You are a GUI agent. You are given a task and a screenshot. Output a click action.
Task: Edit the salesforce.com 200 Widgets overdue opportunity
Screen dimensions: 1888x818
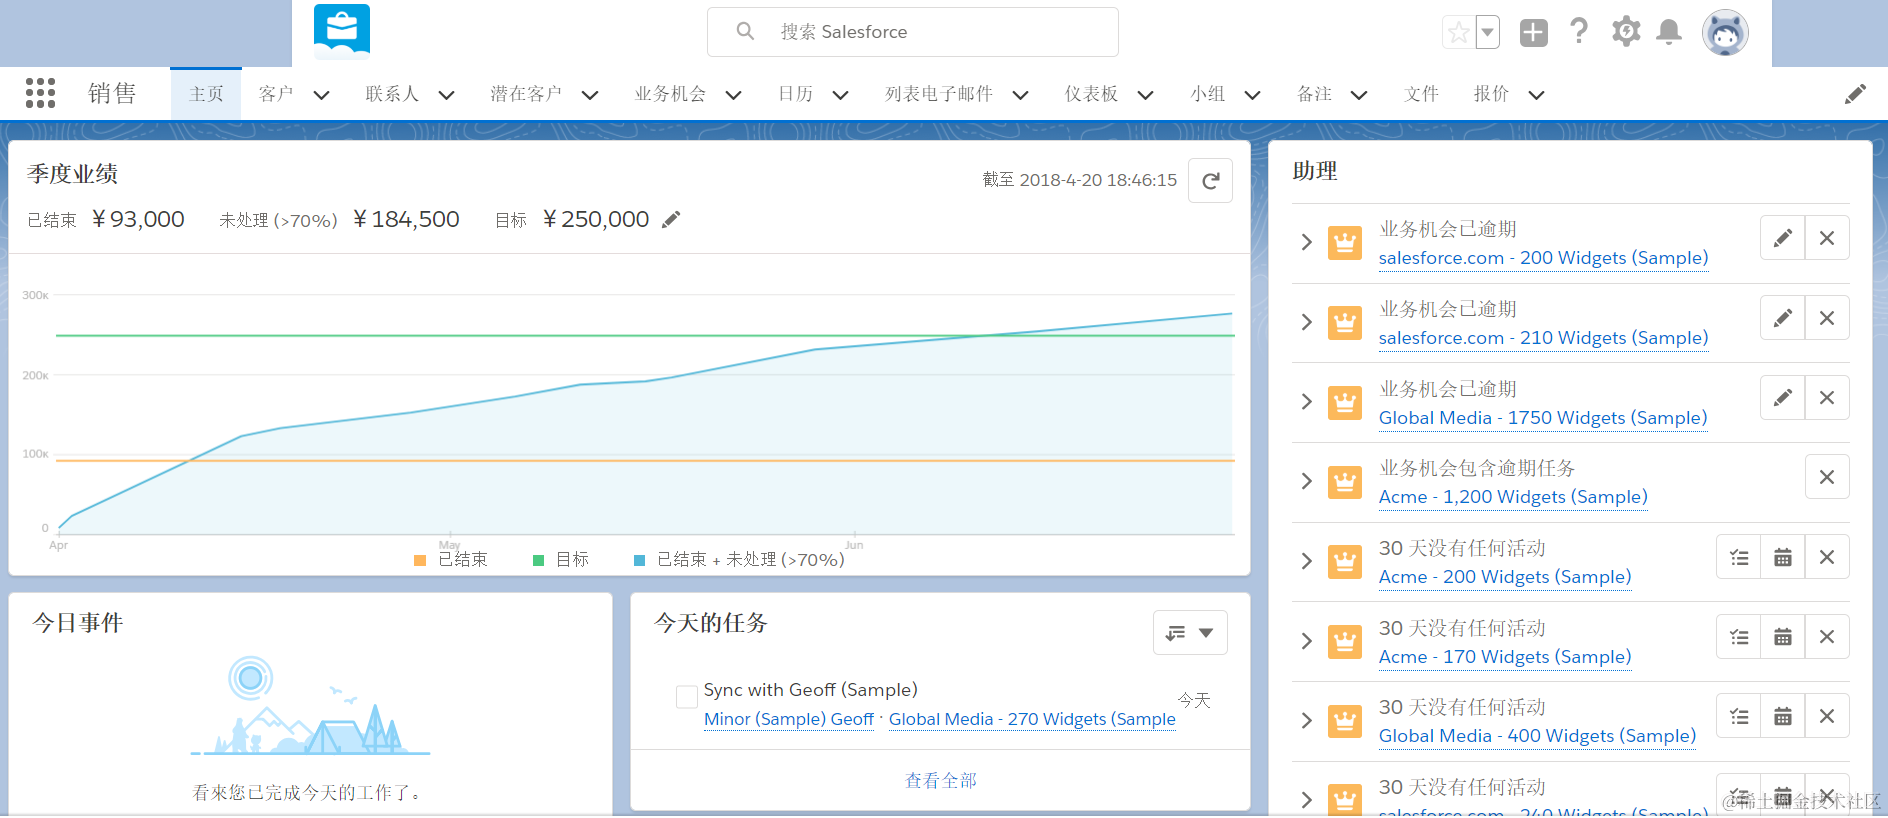point(1782,238)
